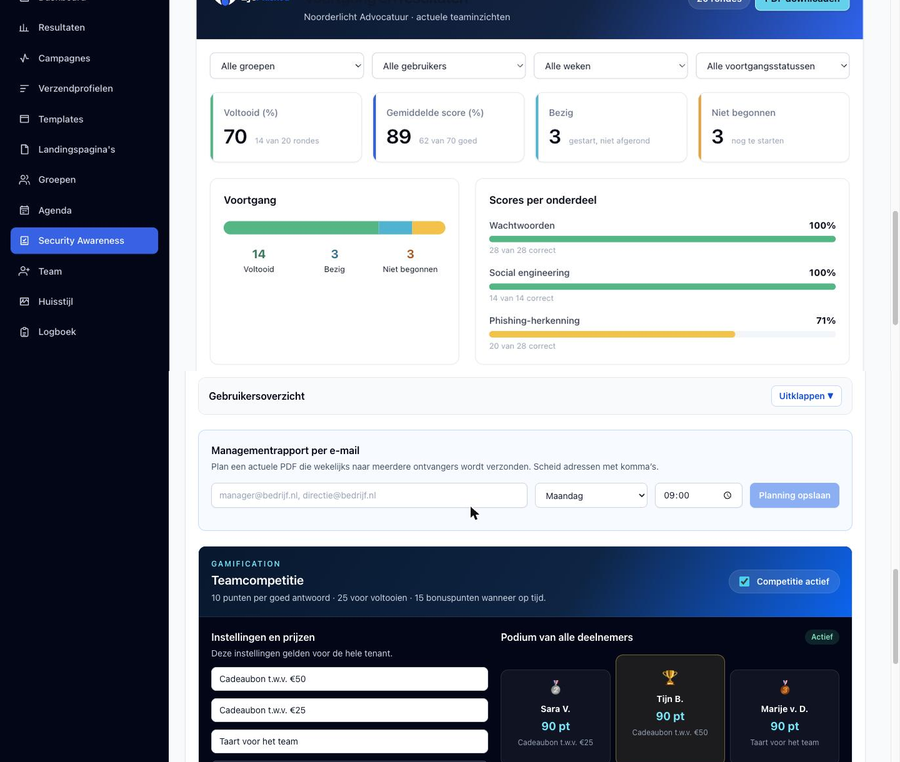Select Templates in the sidebar
Image resolution: width=900 pixels, height=762 pixels.
[x=84, y=119]
